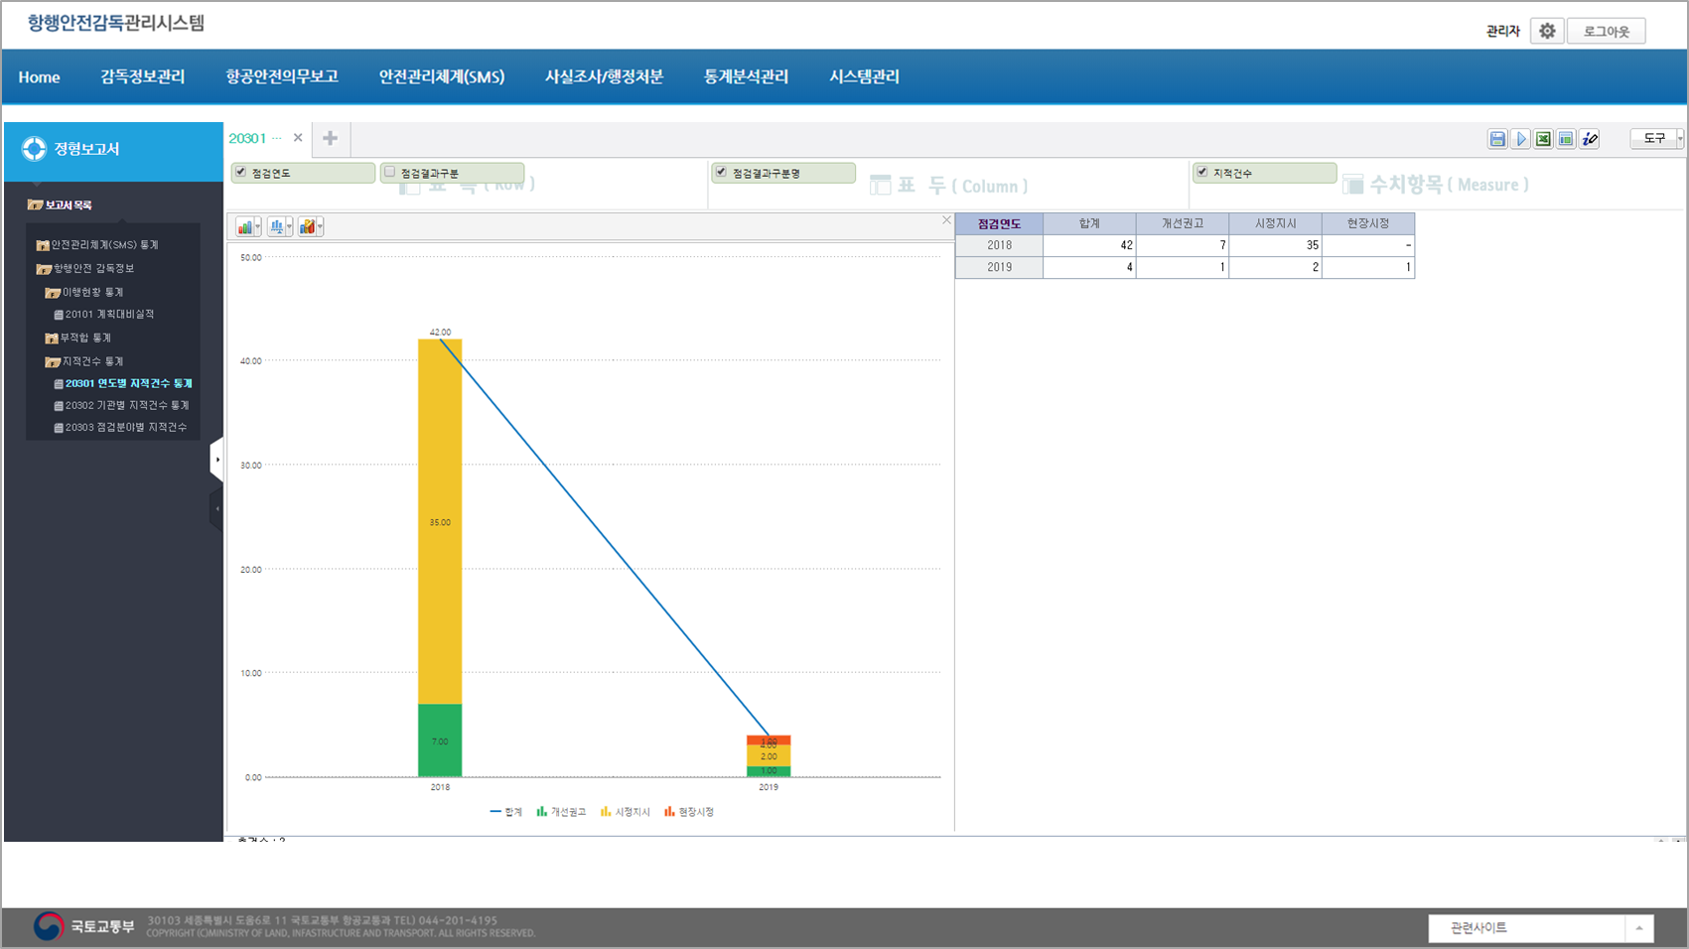1689x949 pixels.
Task: Click the 개선권고 column header
Action: (x=1182, y=224)
